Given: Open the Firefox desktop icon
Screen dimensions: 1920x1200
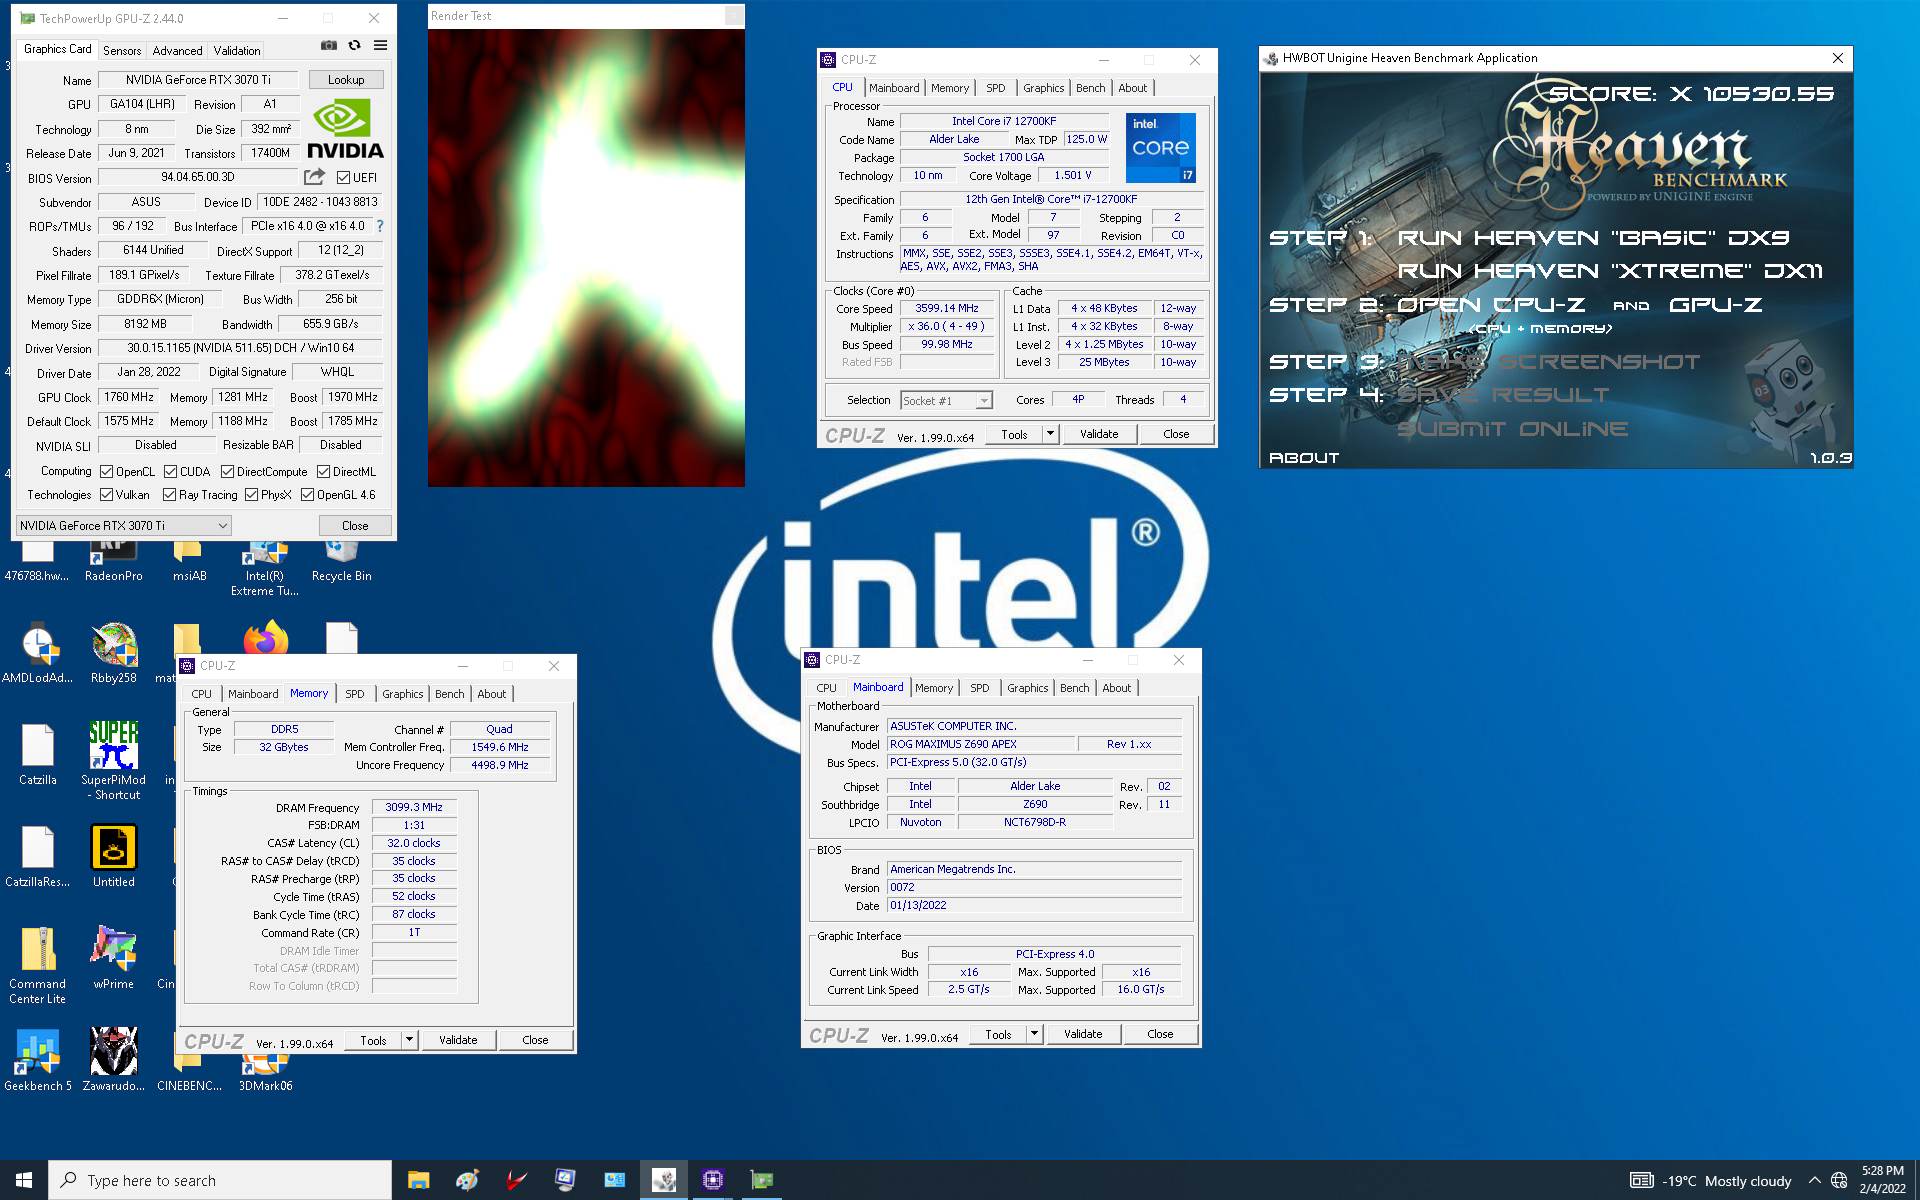Looking at the screenshot, I should 265,640.
